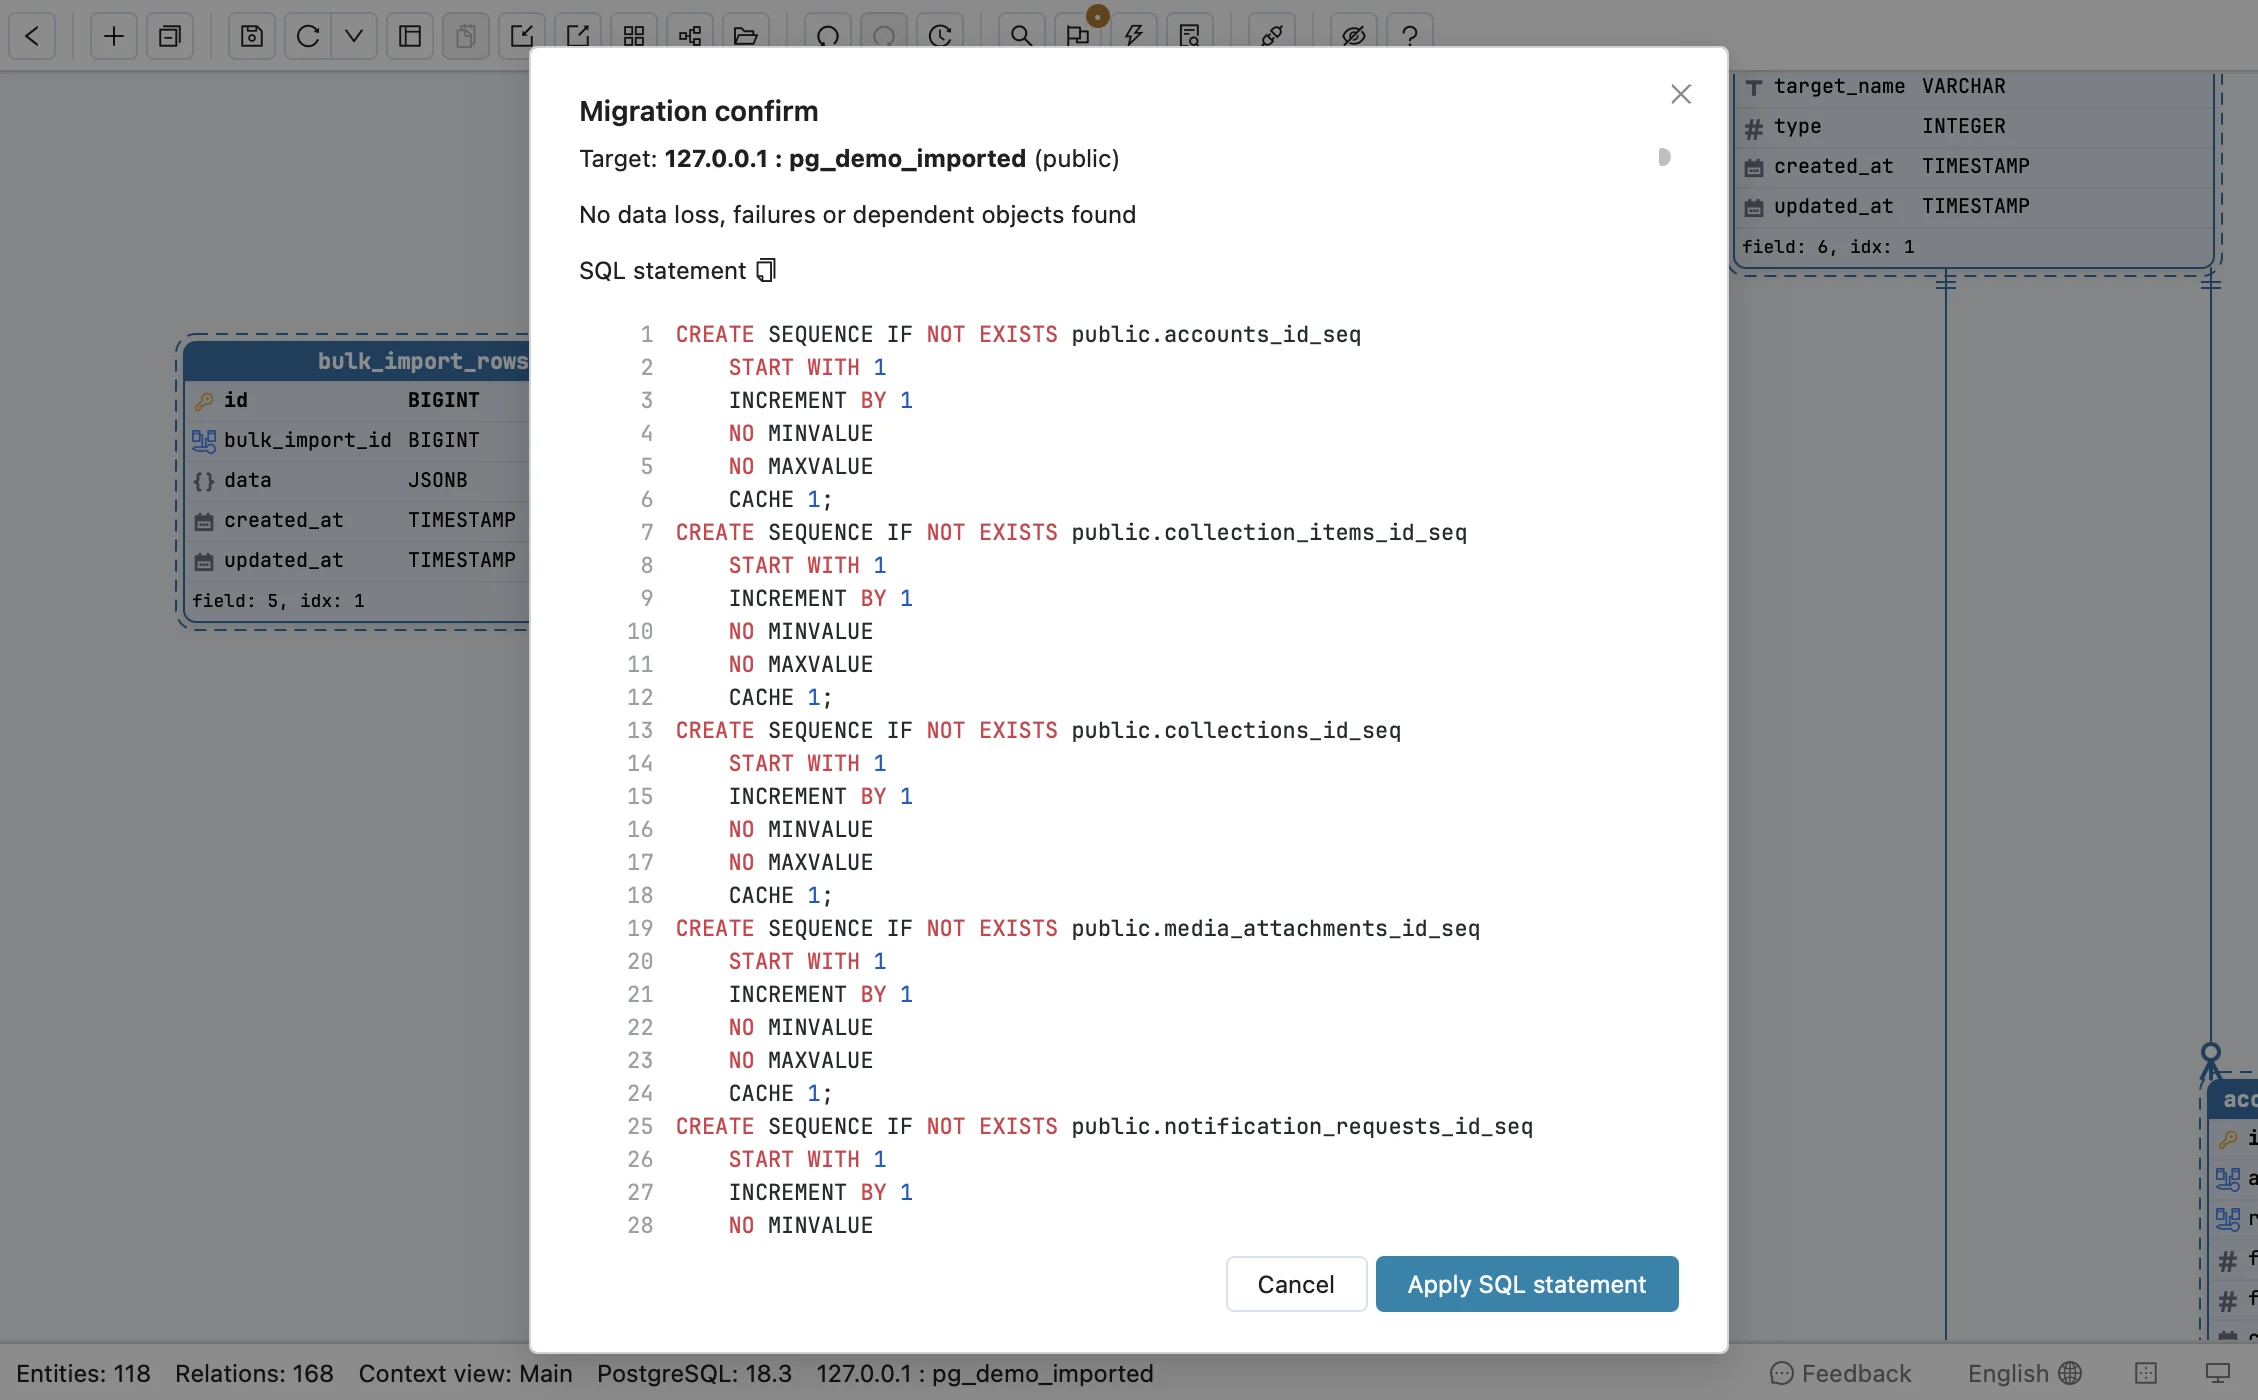This screenshot has height=1400, width=2258.
Task: Select the bulk_import_rows table header
Action: 358,361
